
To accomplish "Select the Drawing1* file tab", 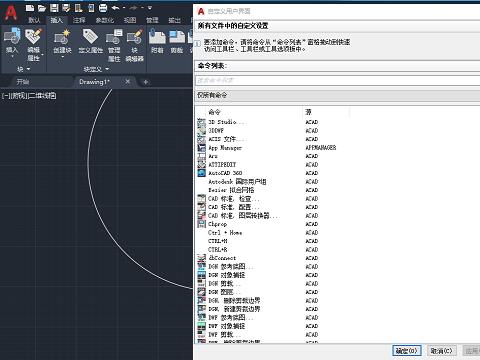I will pyautogui.click(x=94, y=82).
